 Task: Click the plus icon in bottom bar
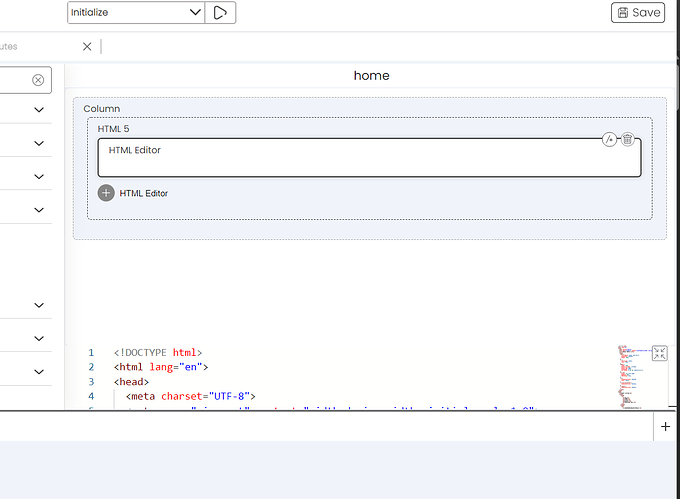(x=665, y=427)
